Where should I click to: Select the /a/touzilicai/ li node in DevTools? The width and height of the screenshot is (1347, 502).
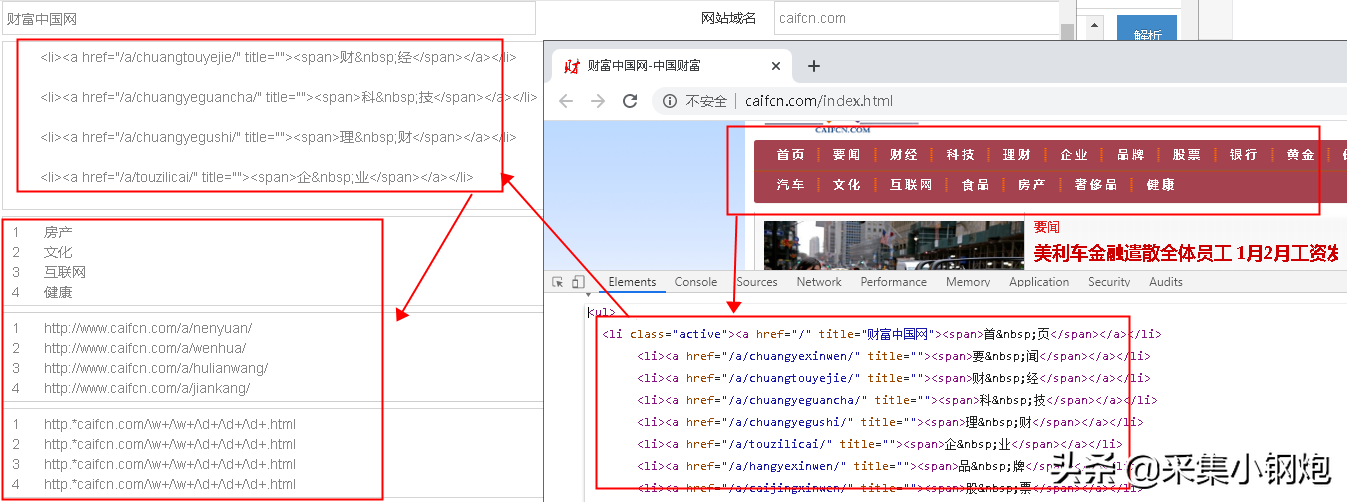click(879, 444)
